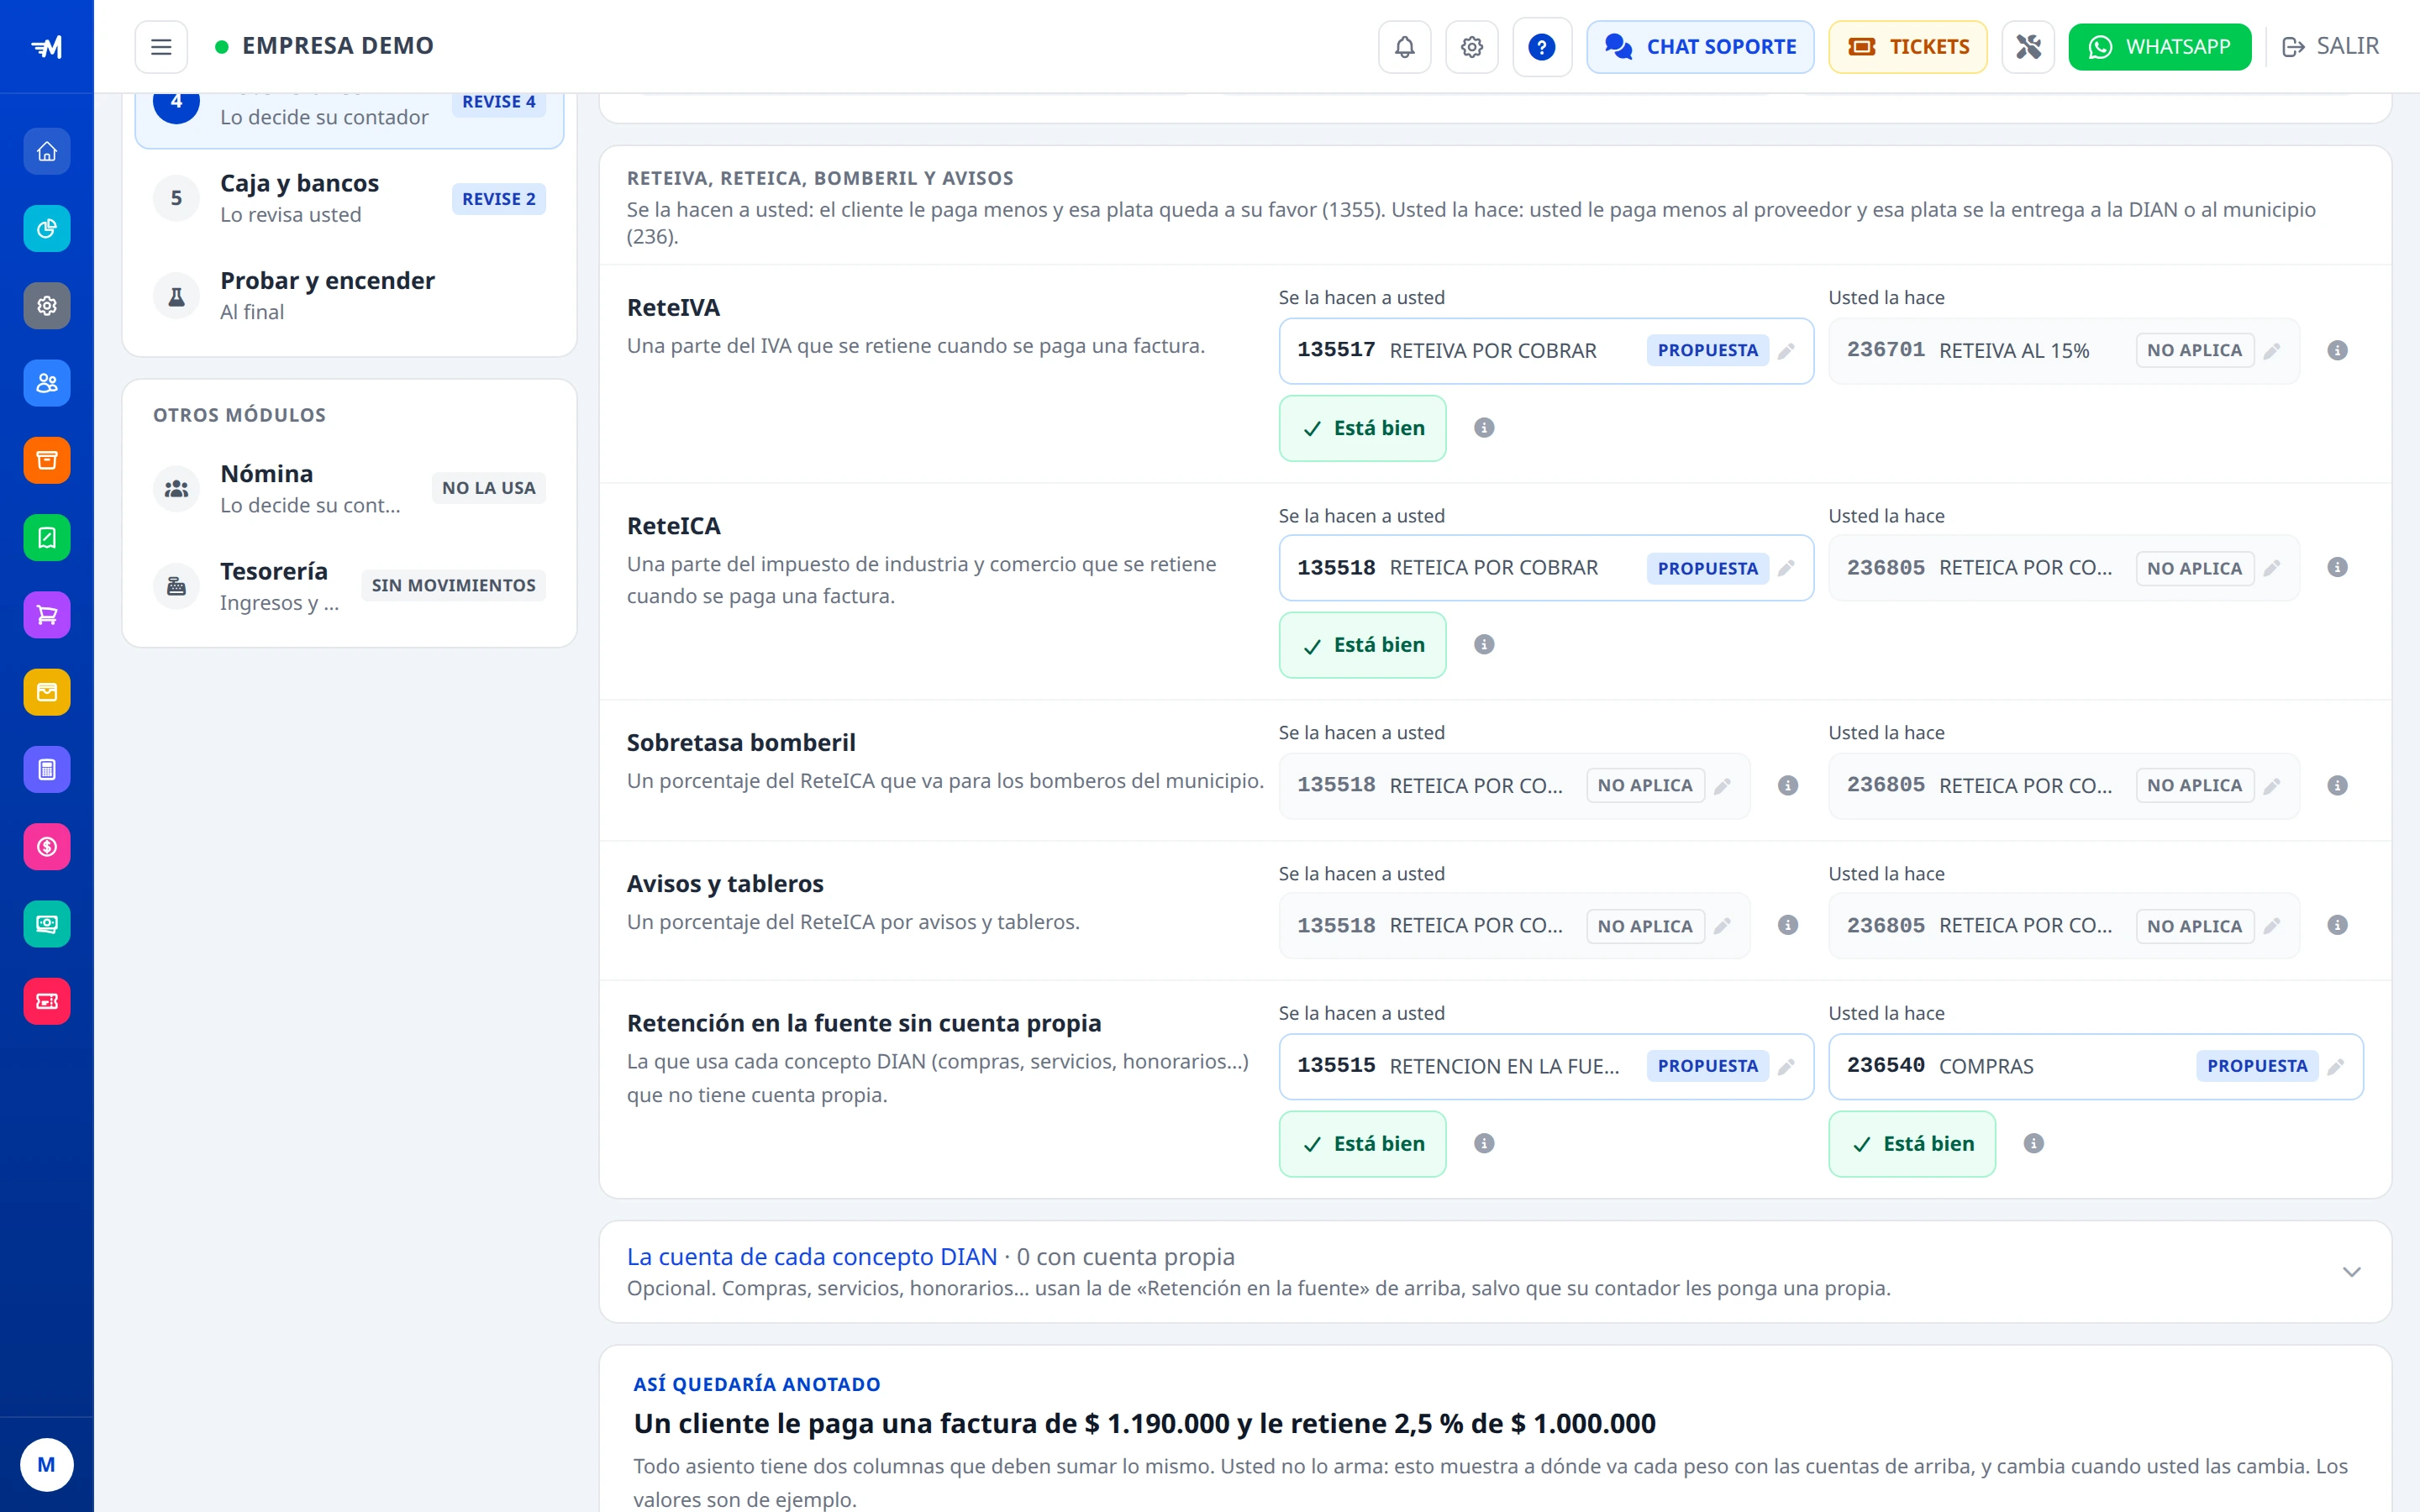Edit account 236540 COMPRAS pencil

point(2335,1067)
